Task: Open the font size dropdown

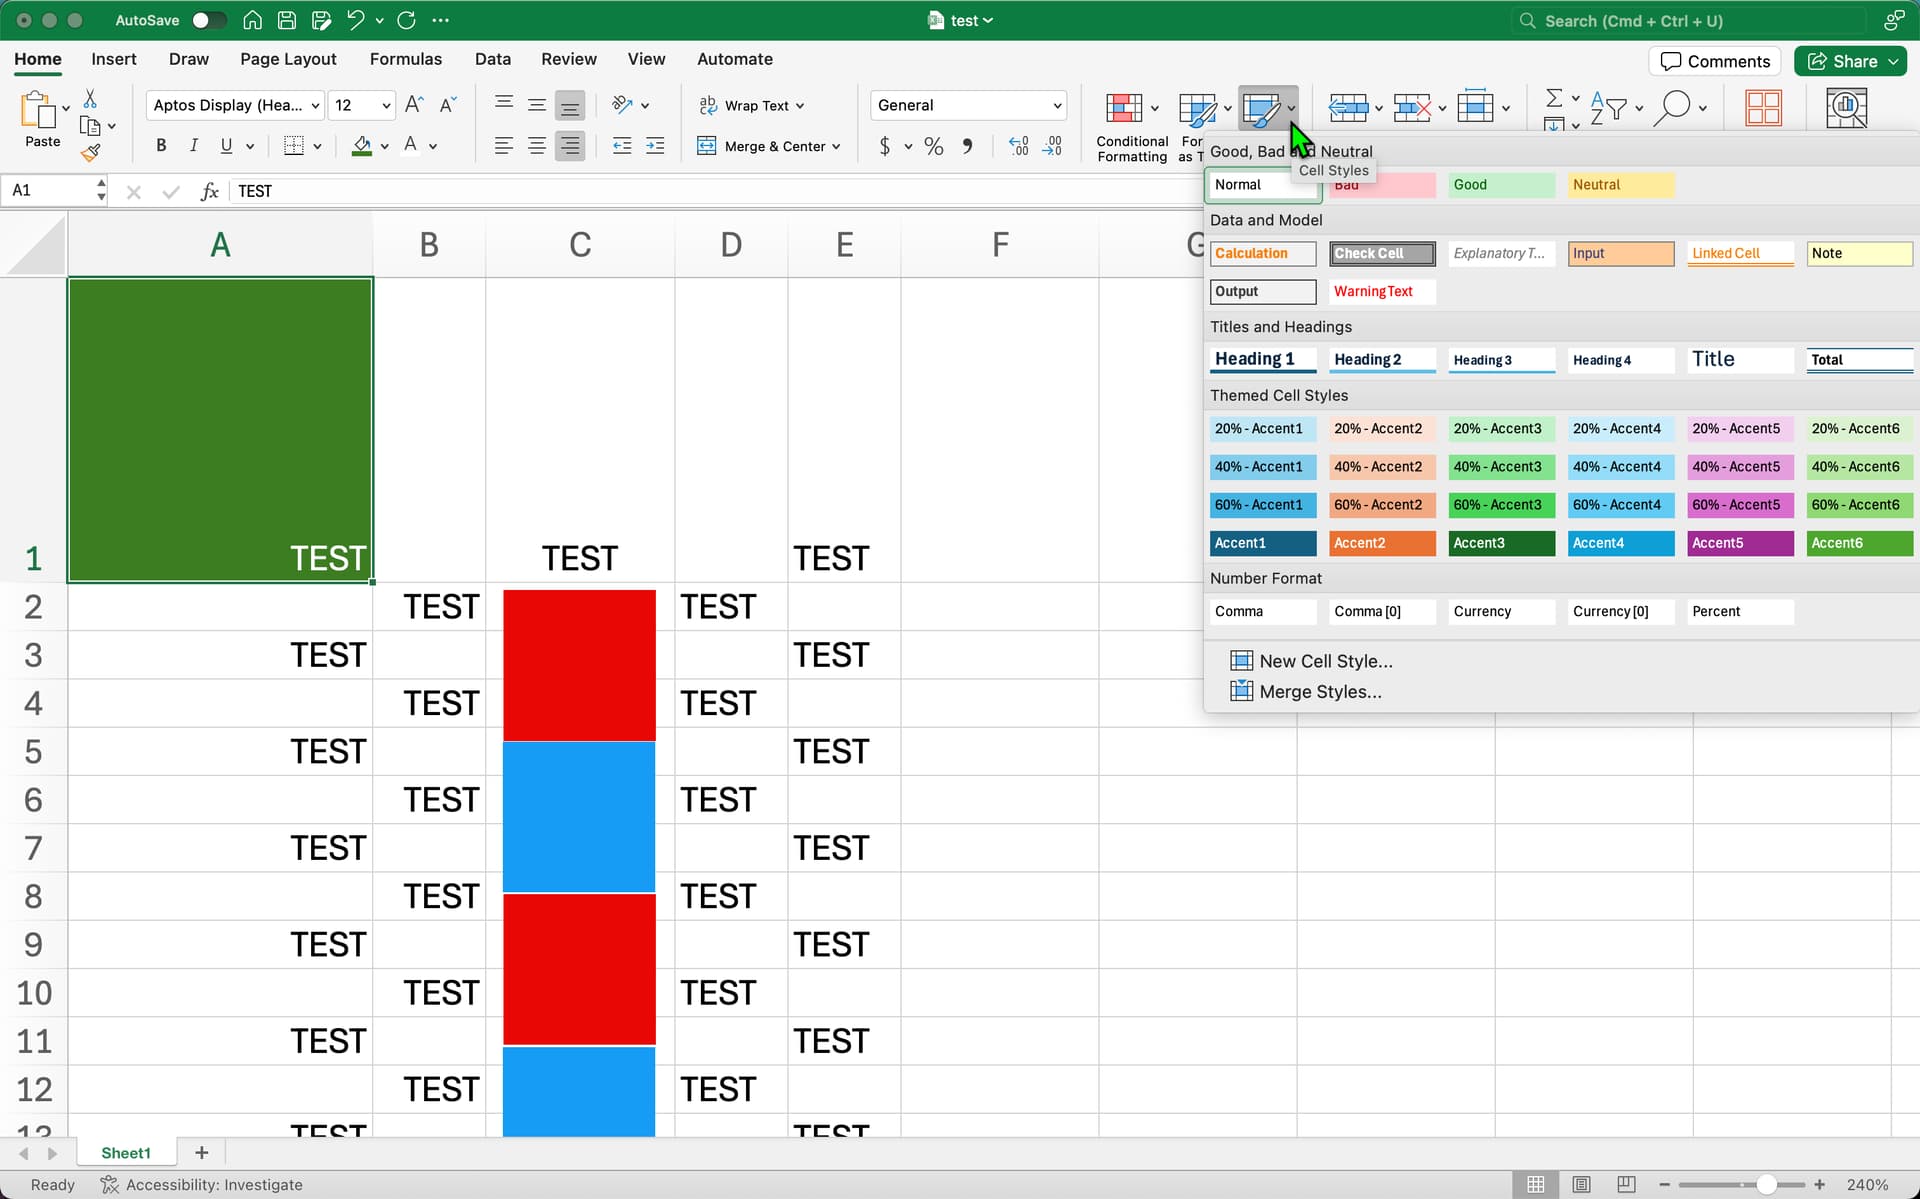Action: click(x=386, y=105)
